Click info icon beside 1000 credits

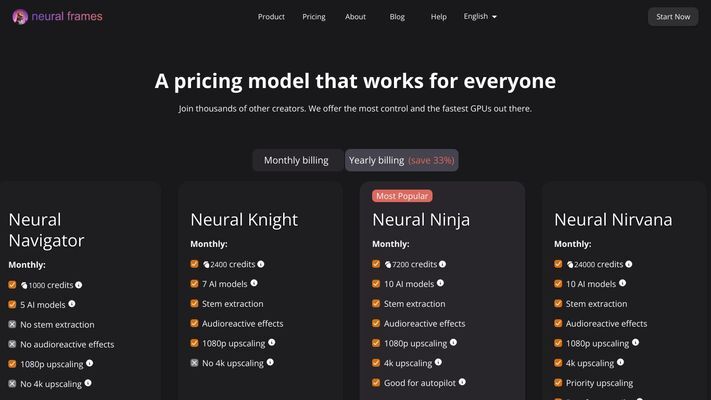click(x=78, y=285)
